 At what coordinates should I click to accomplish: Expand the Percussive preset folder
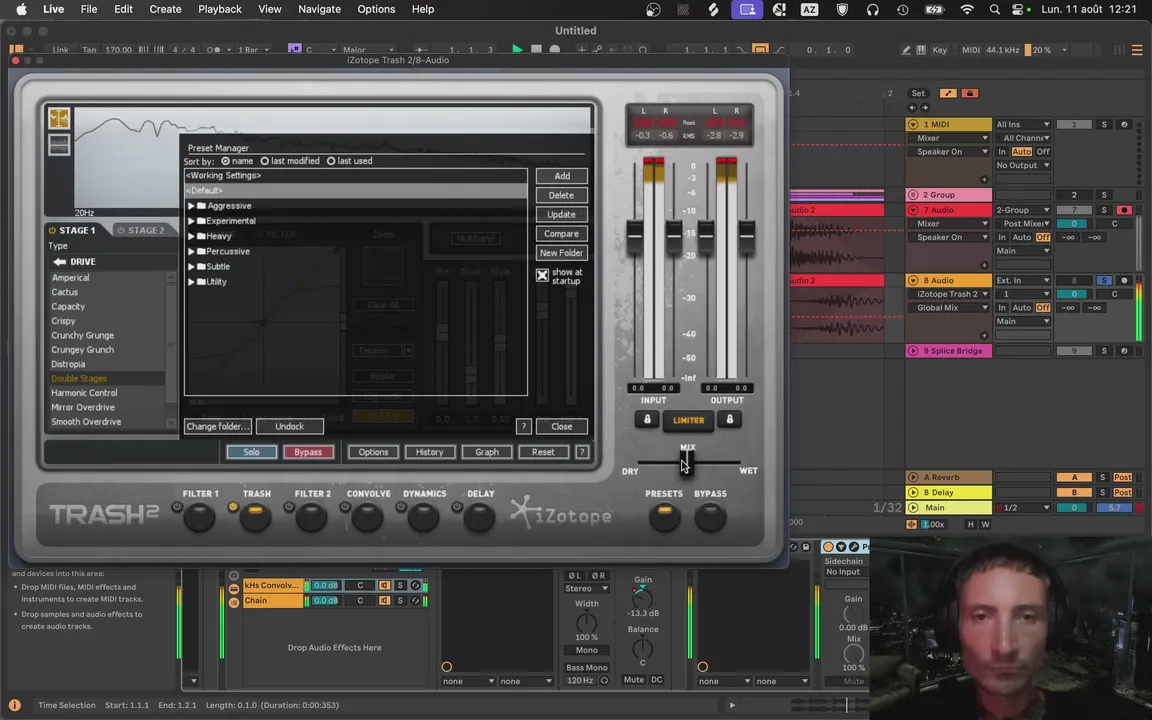pyautogui.click(x=191, y=251)
